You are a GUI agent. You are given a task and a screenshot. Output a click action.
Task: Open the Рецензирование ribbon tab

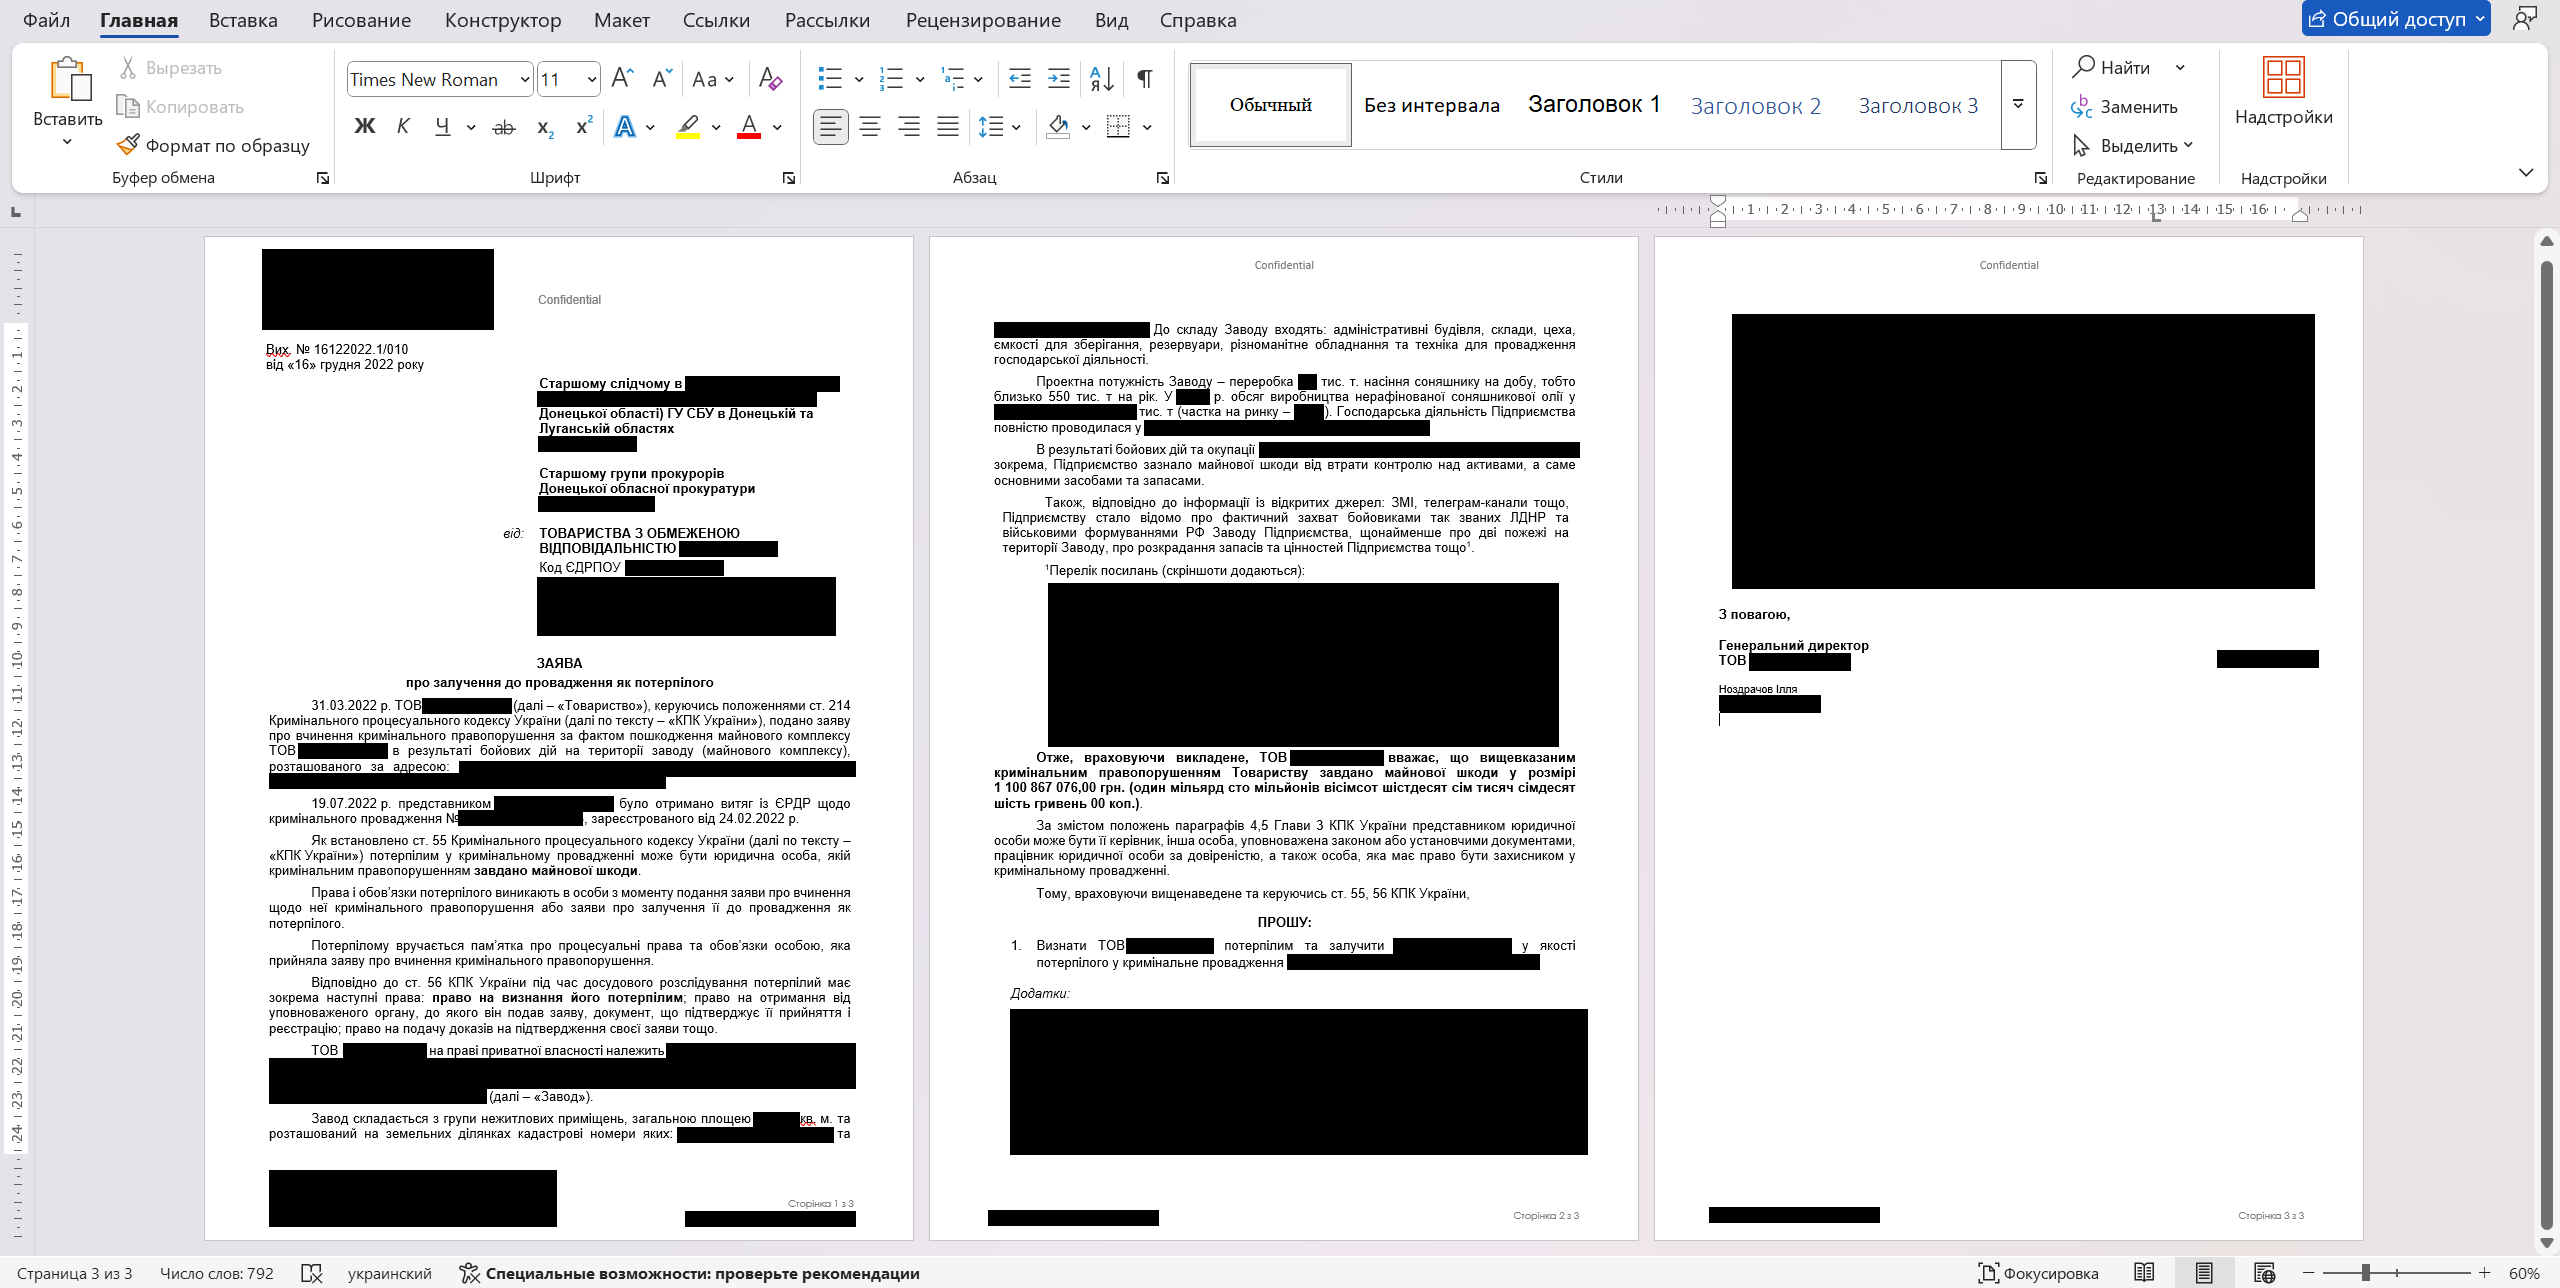983,20
